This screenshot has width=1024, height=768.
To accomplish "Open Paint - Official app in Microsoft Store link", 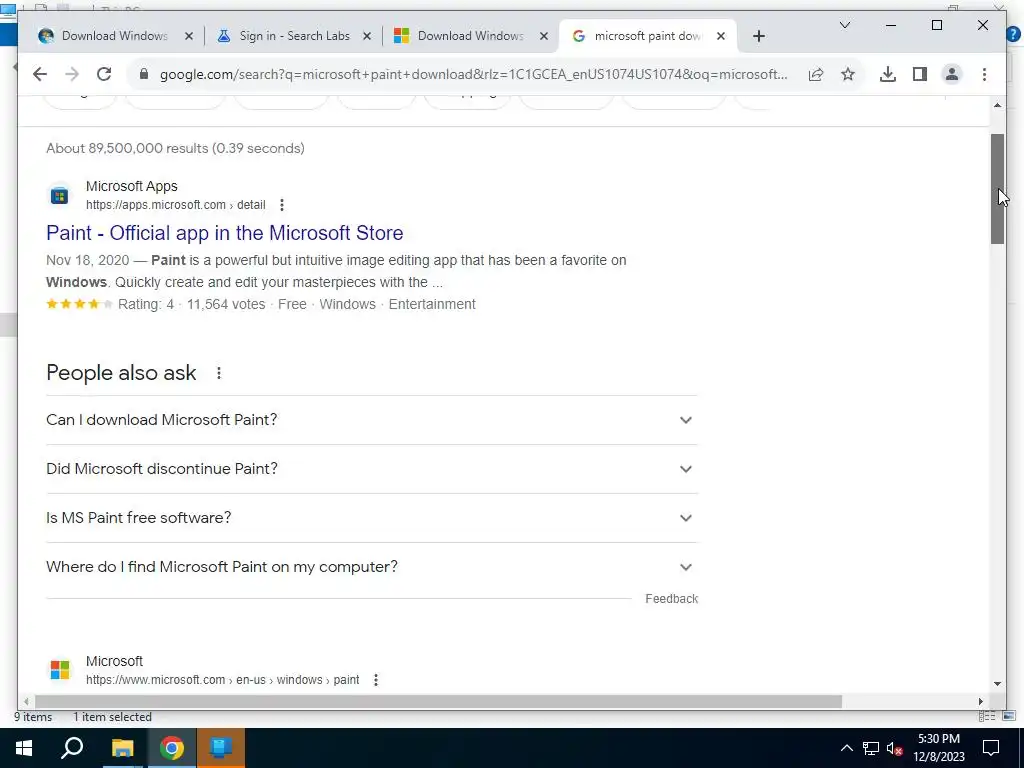I will pyautogui.click(x=225, y=233).
